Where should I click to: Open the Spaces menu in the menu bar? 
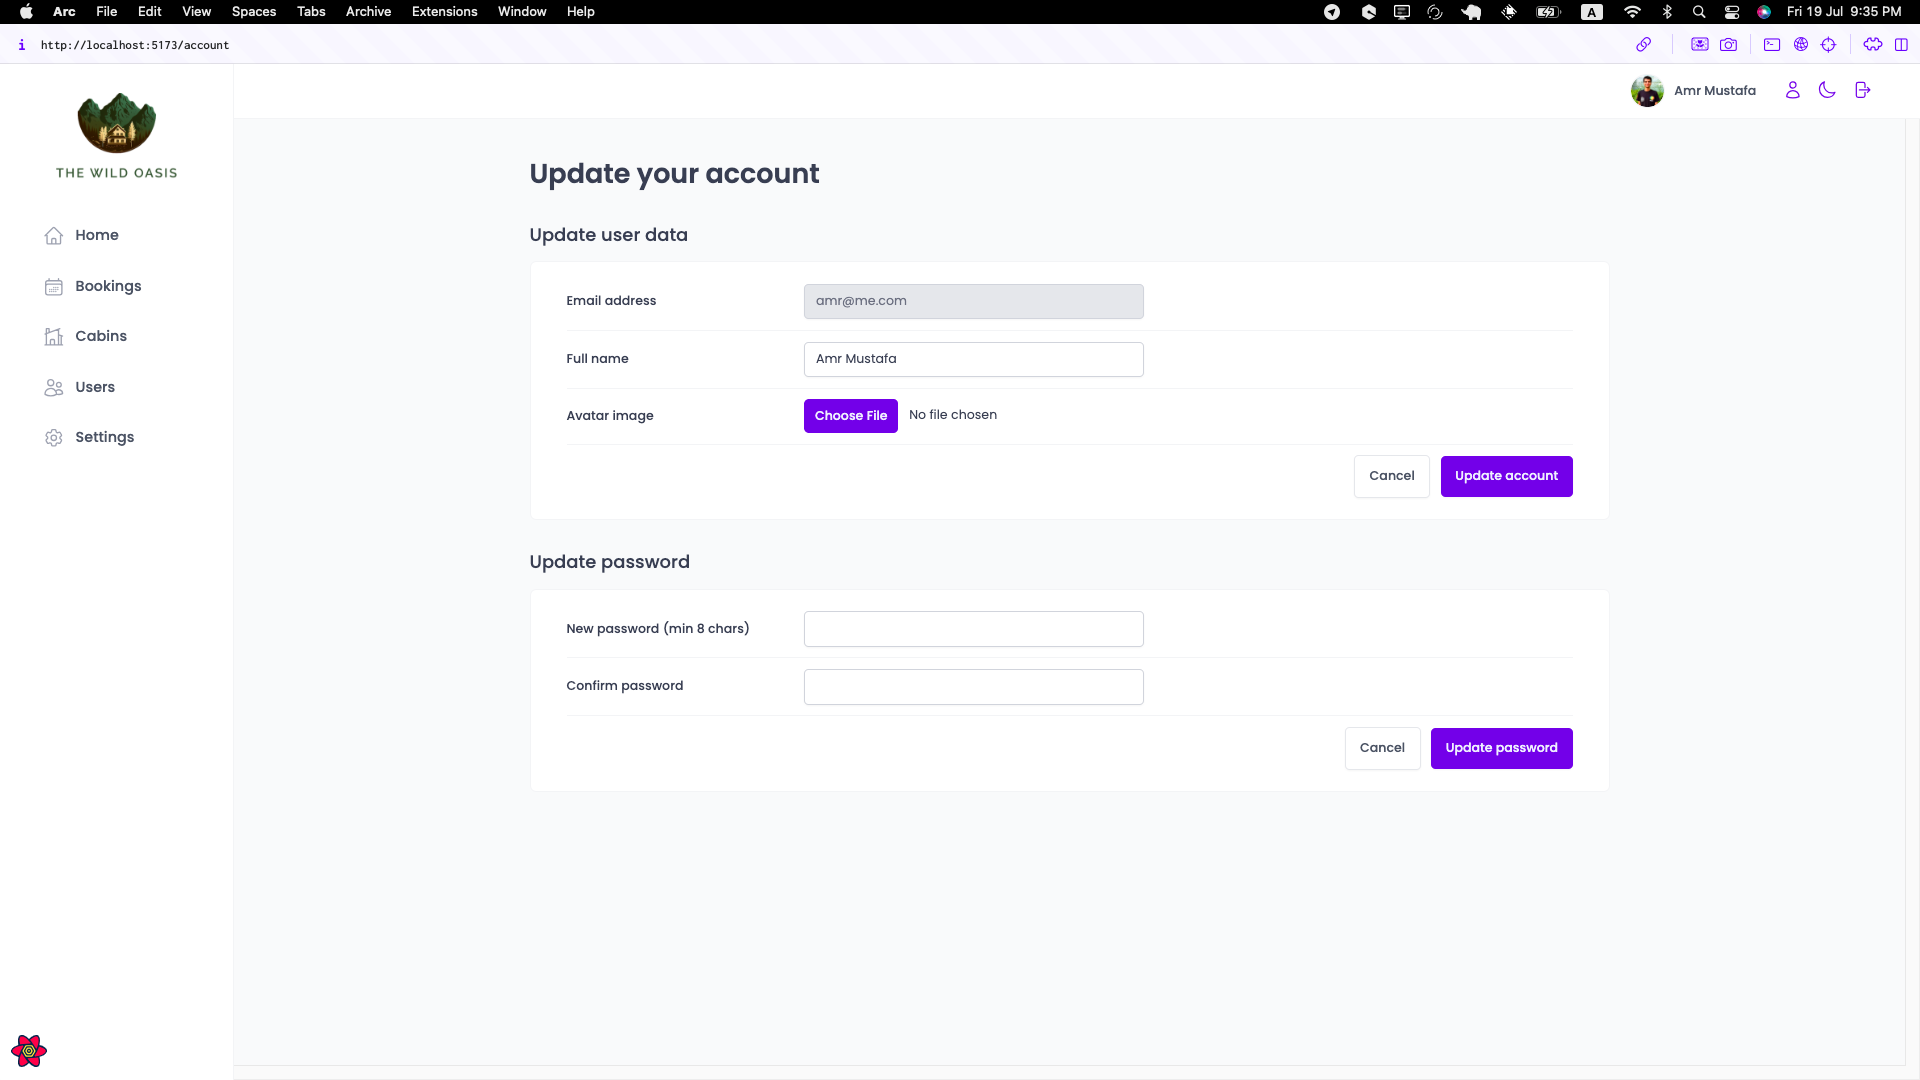pos(254,12)
